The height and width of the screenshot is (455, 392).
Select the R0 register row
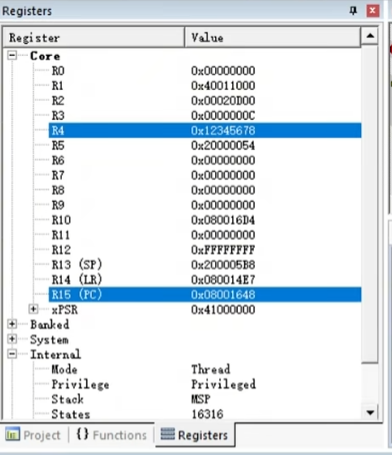205,71
